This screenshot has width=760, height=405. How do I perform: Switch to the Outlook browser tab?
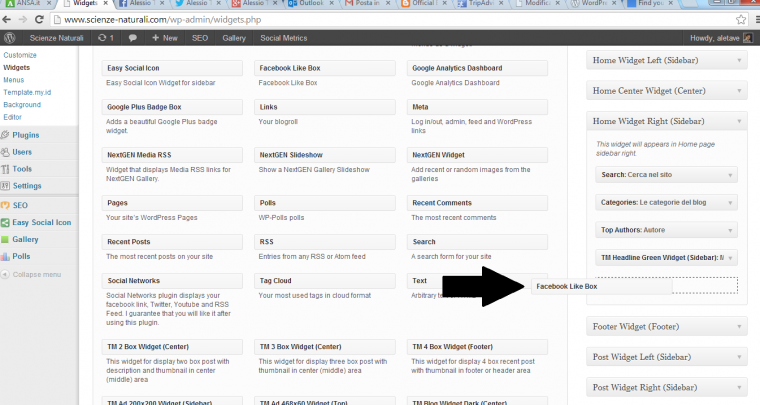(x=310, y=3)
